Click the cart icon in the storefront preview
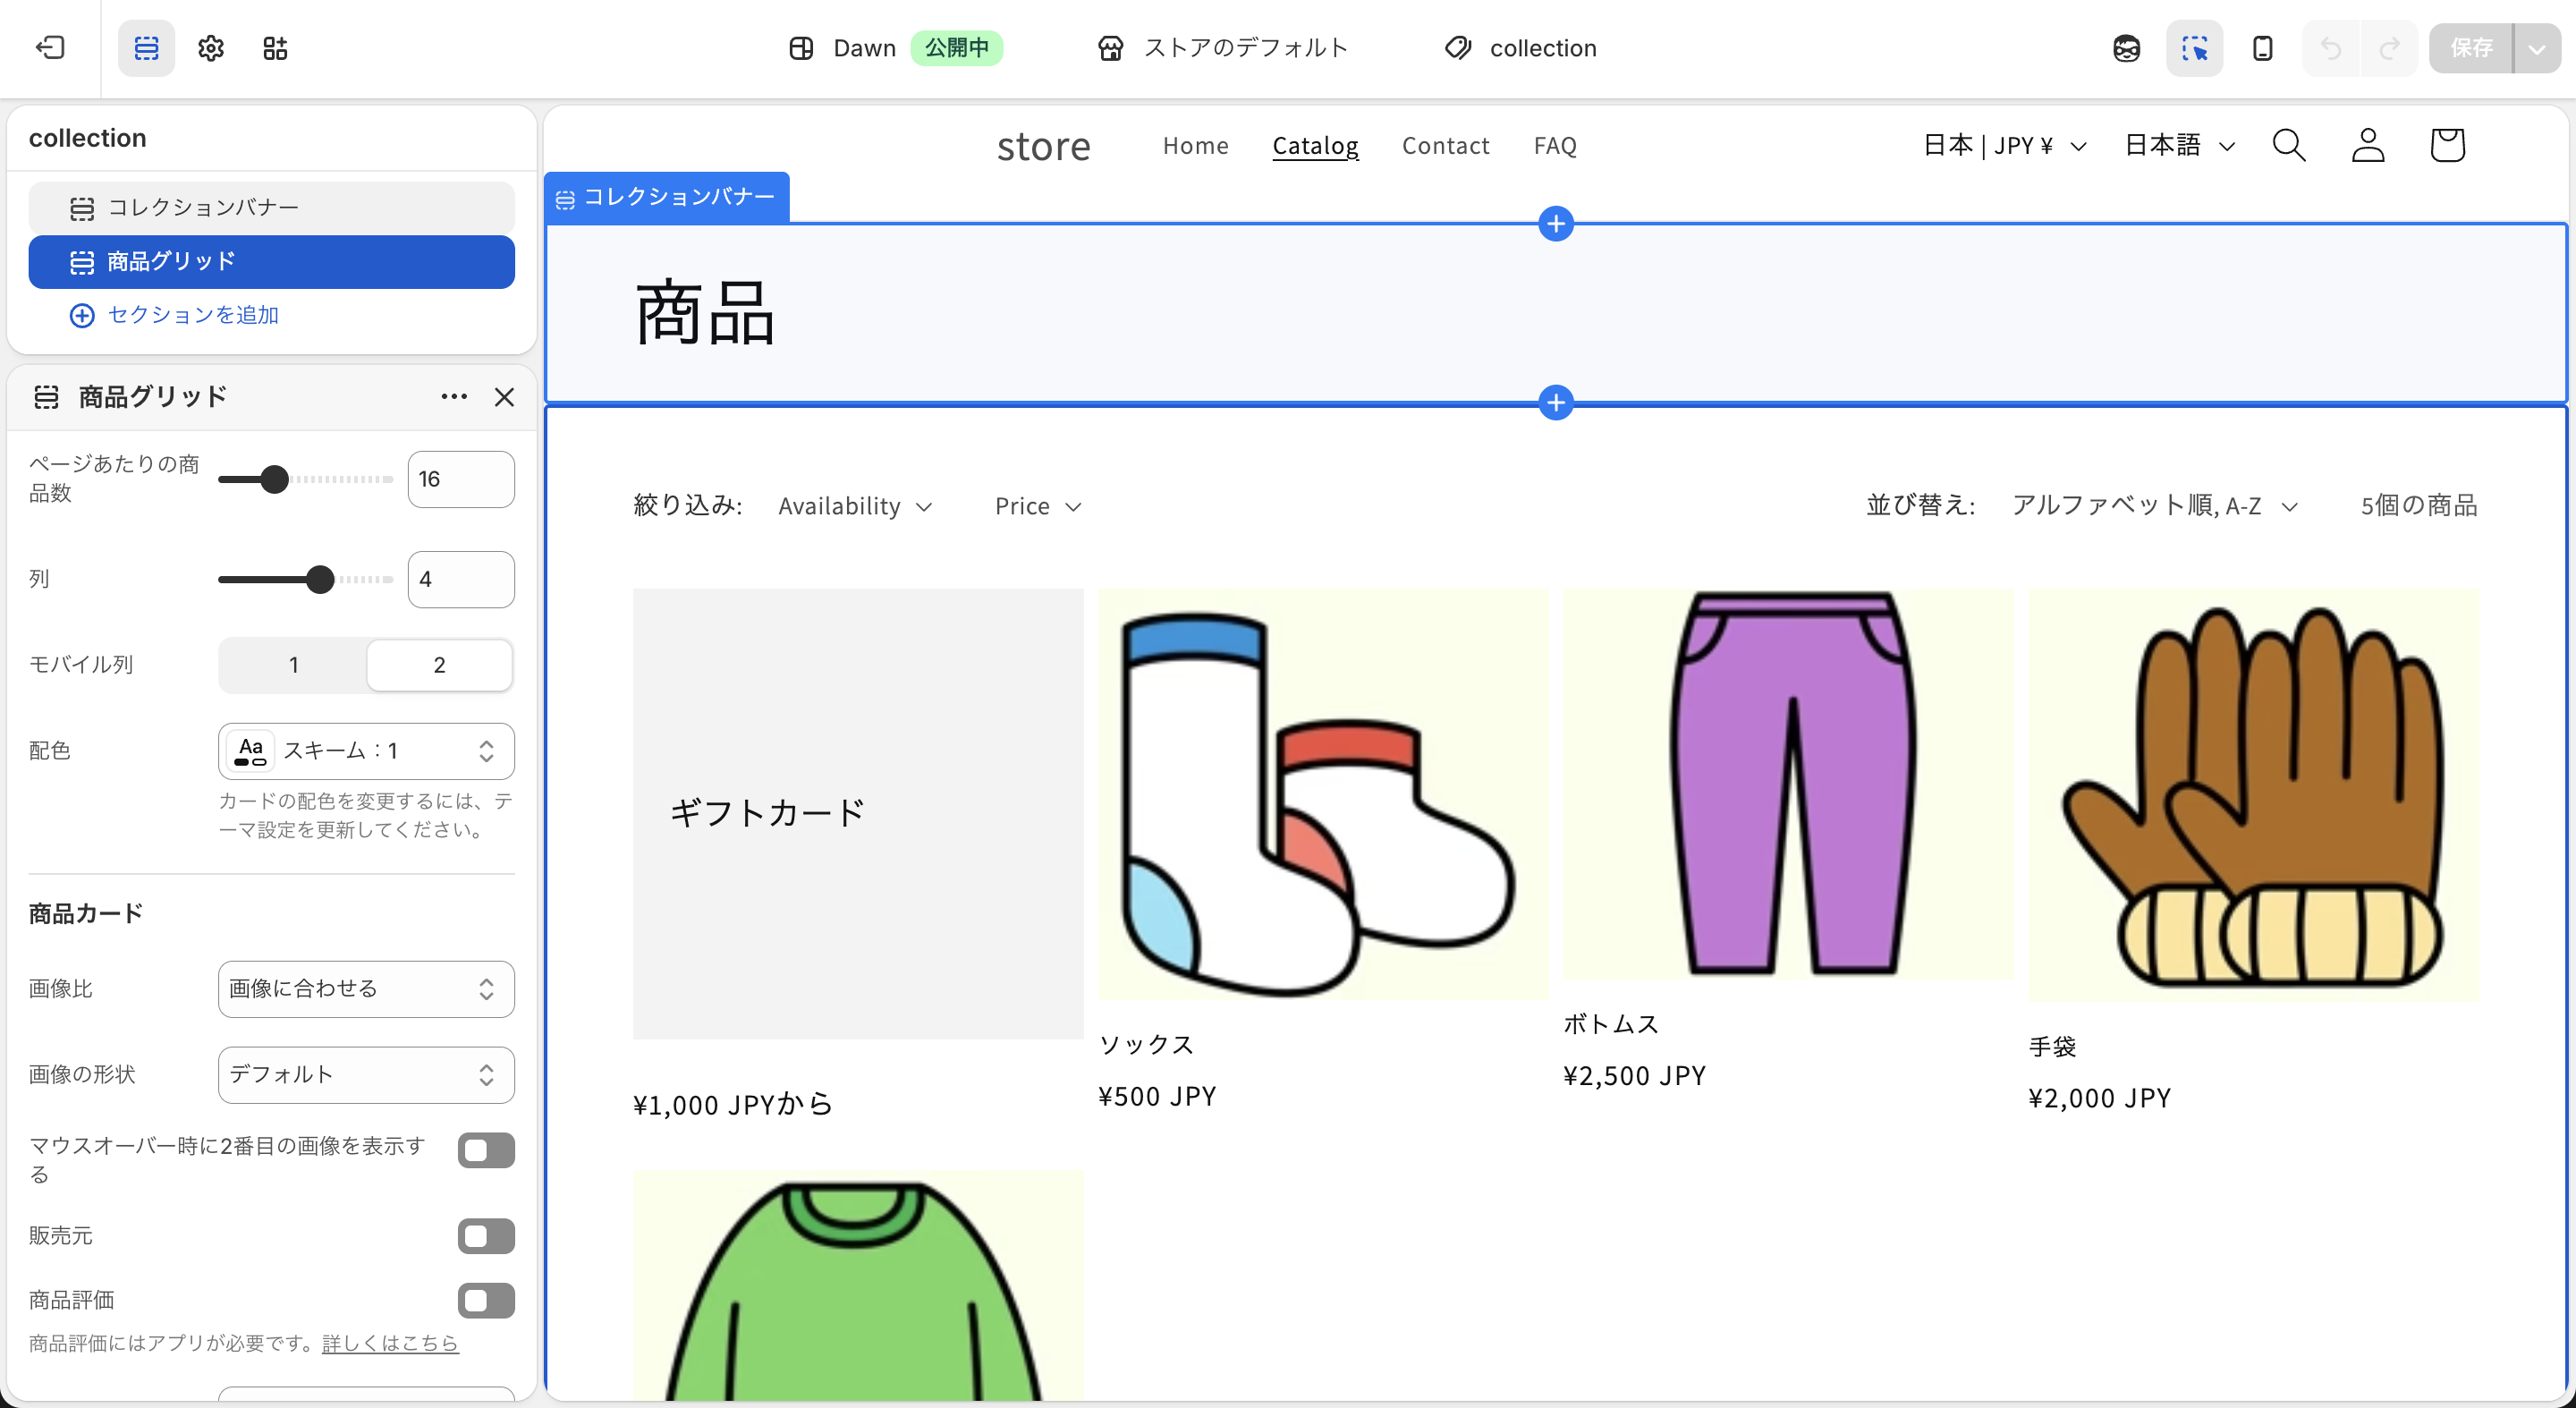Image resolution: width=2576 pixels, height=1408 pixels. (x=2447, y=145)
